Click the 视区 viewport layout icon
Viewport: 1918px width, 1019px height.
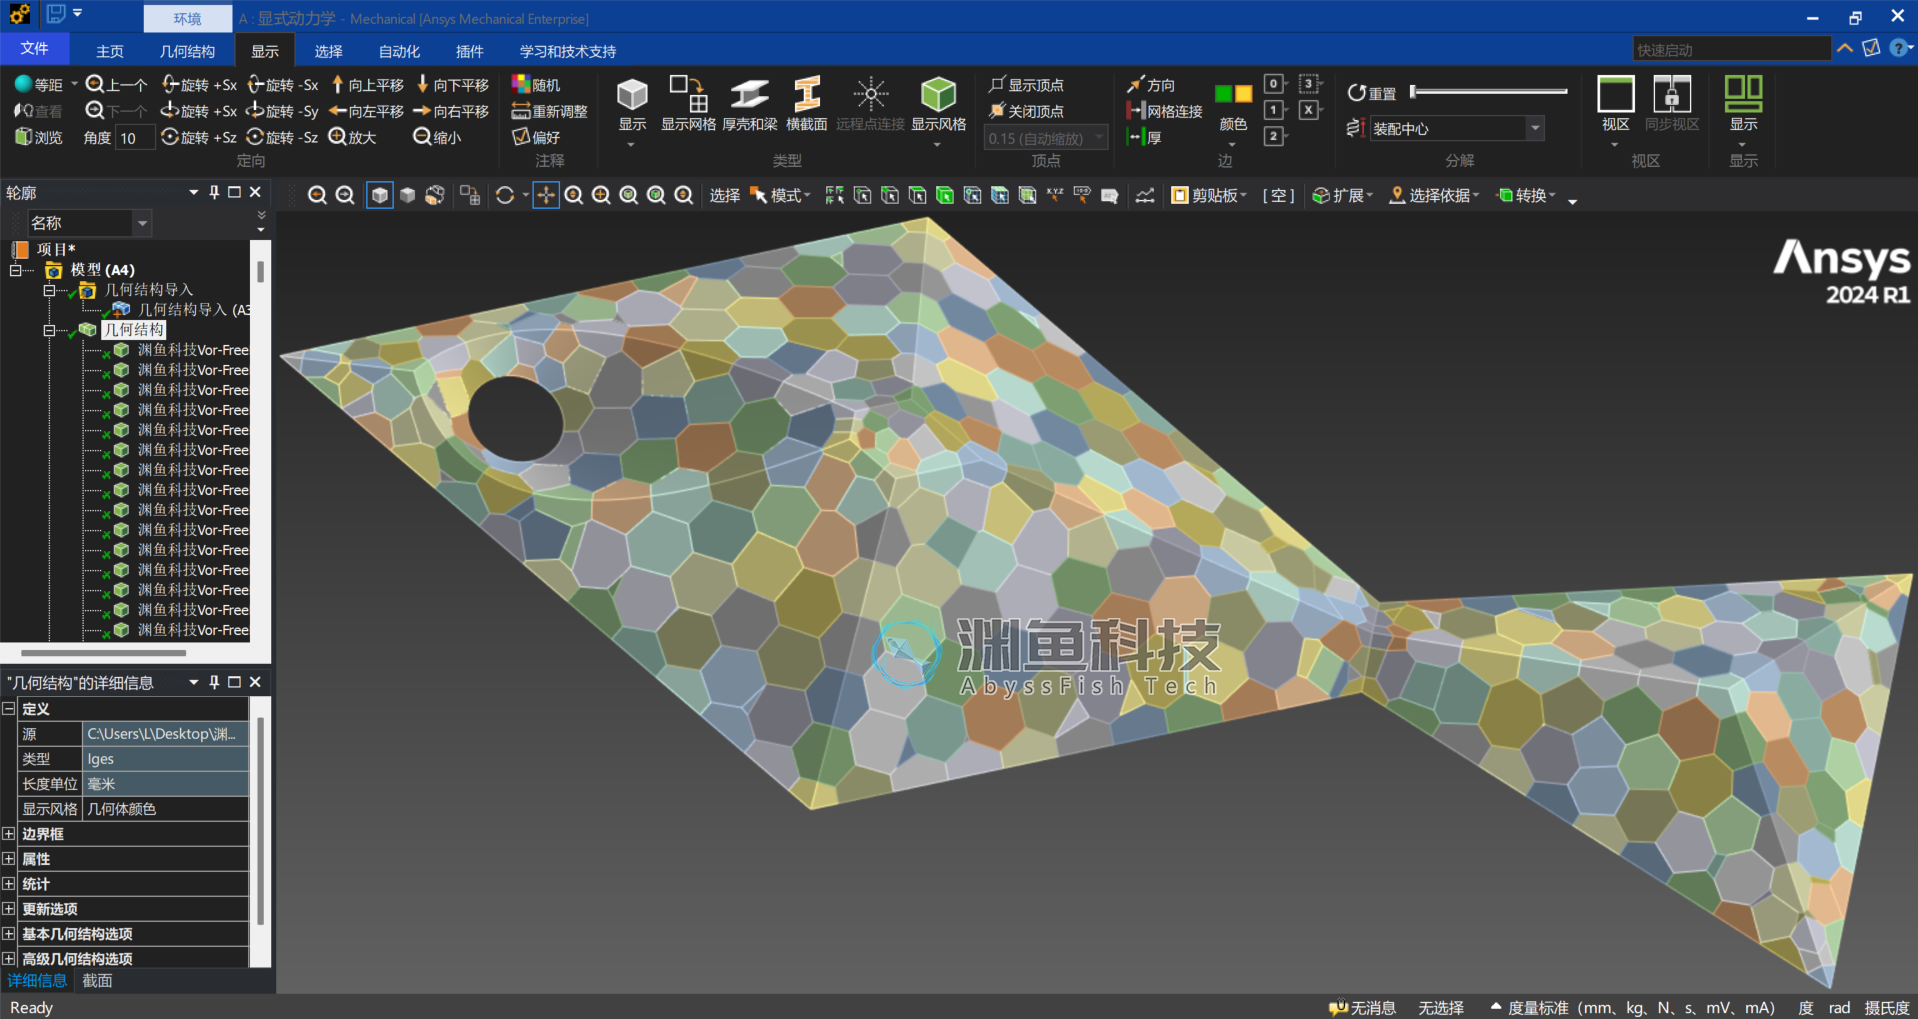(1616, 94)
